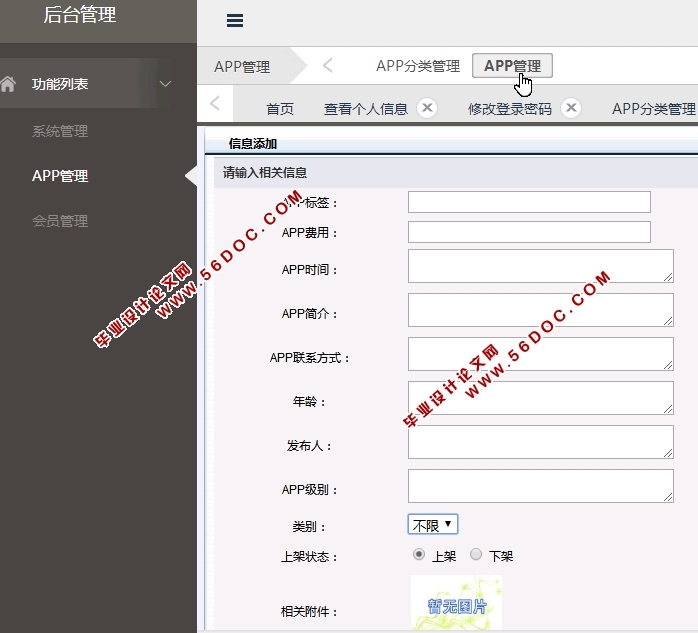Toggle the hamburger menu icon
The image size is (698, 633).
pos(235,20)
